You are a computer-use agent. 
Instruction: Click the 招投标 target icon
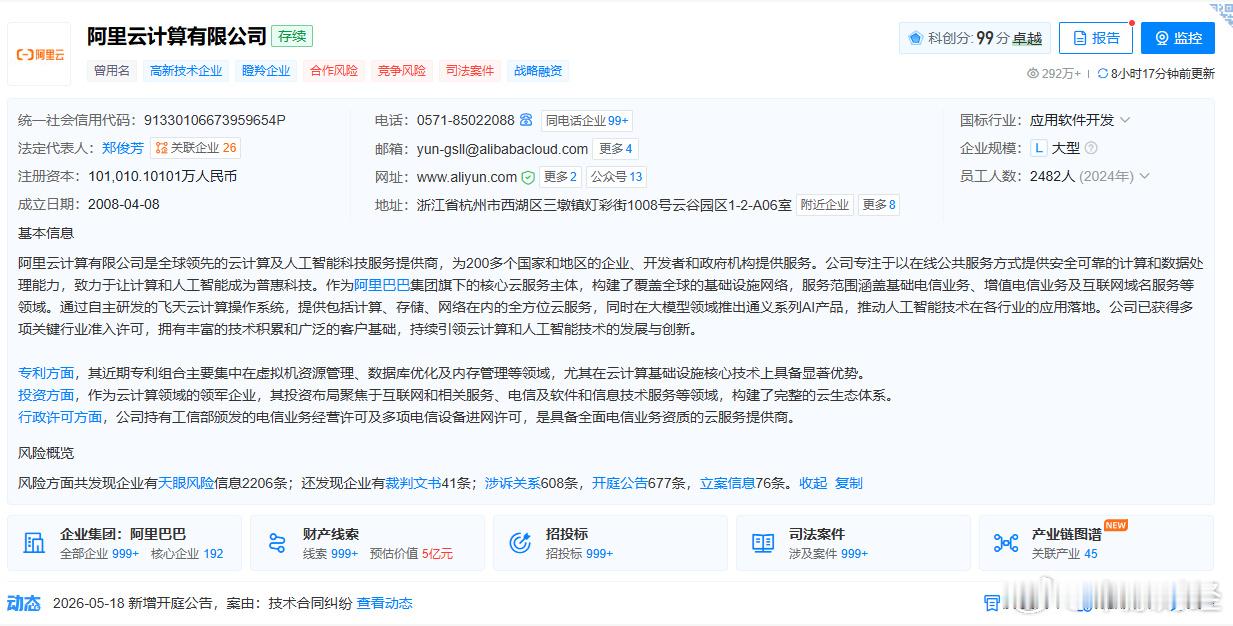pyautogui.click(x=520, y=543)
